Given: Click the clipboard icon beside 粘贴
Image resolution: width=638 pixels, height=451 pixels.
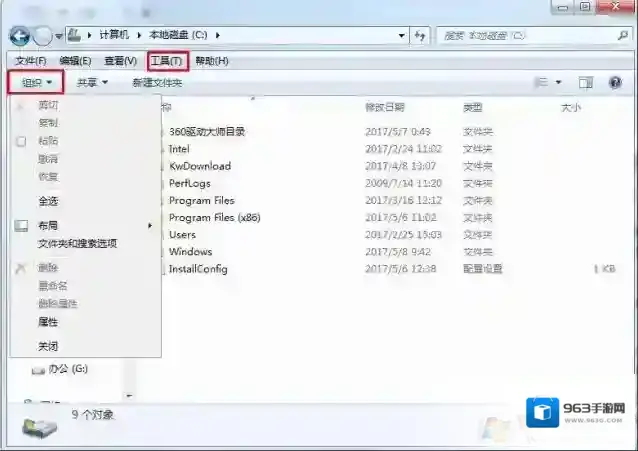Looking at the screenshot, I should pyautogui.click(x=21, y=141).
